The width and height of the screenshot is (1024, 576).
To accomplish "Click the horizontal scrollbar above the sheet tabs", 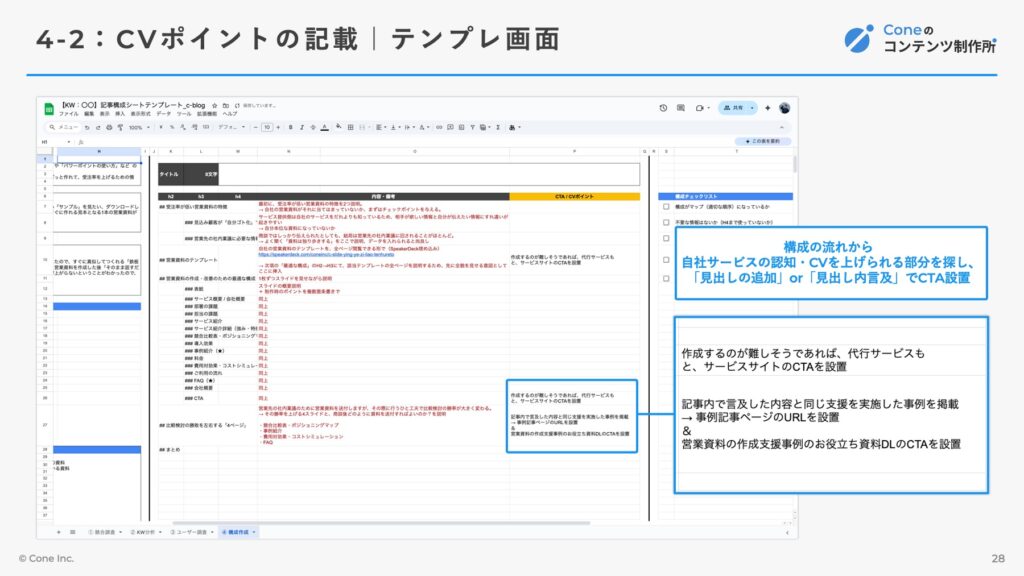I will pyautogui.click(x=381, y=523).
